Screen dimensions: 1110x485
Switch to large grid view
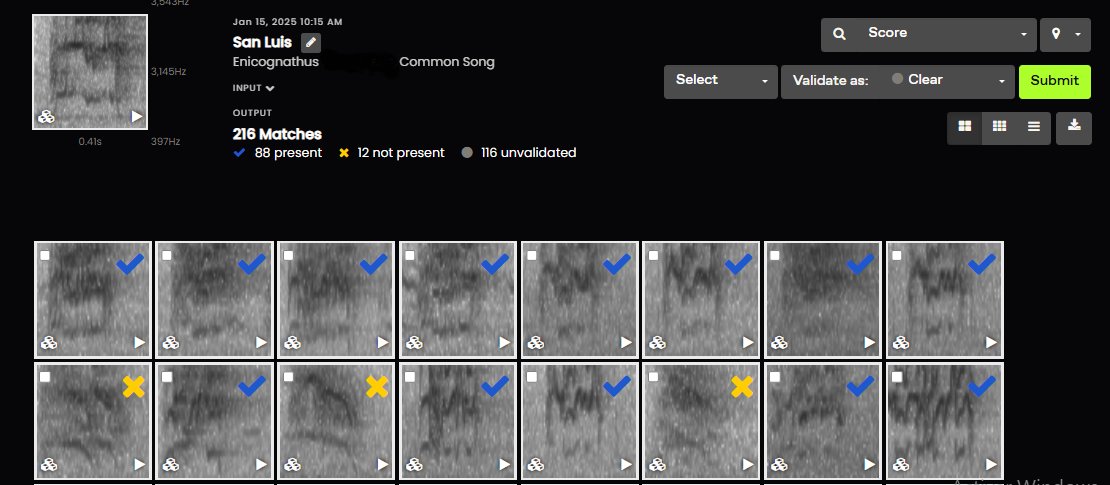[964, 127]
